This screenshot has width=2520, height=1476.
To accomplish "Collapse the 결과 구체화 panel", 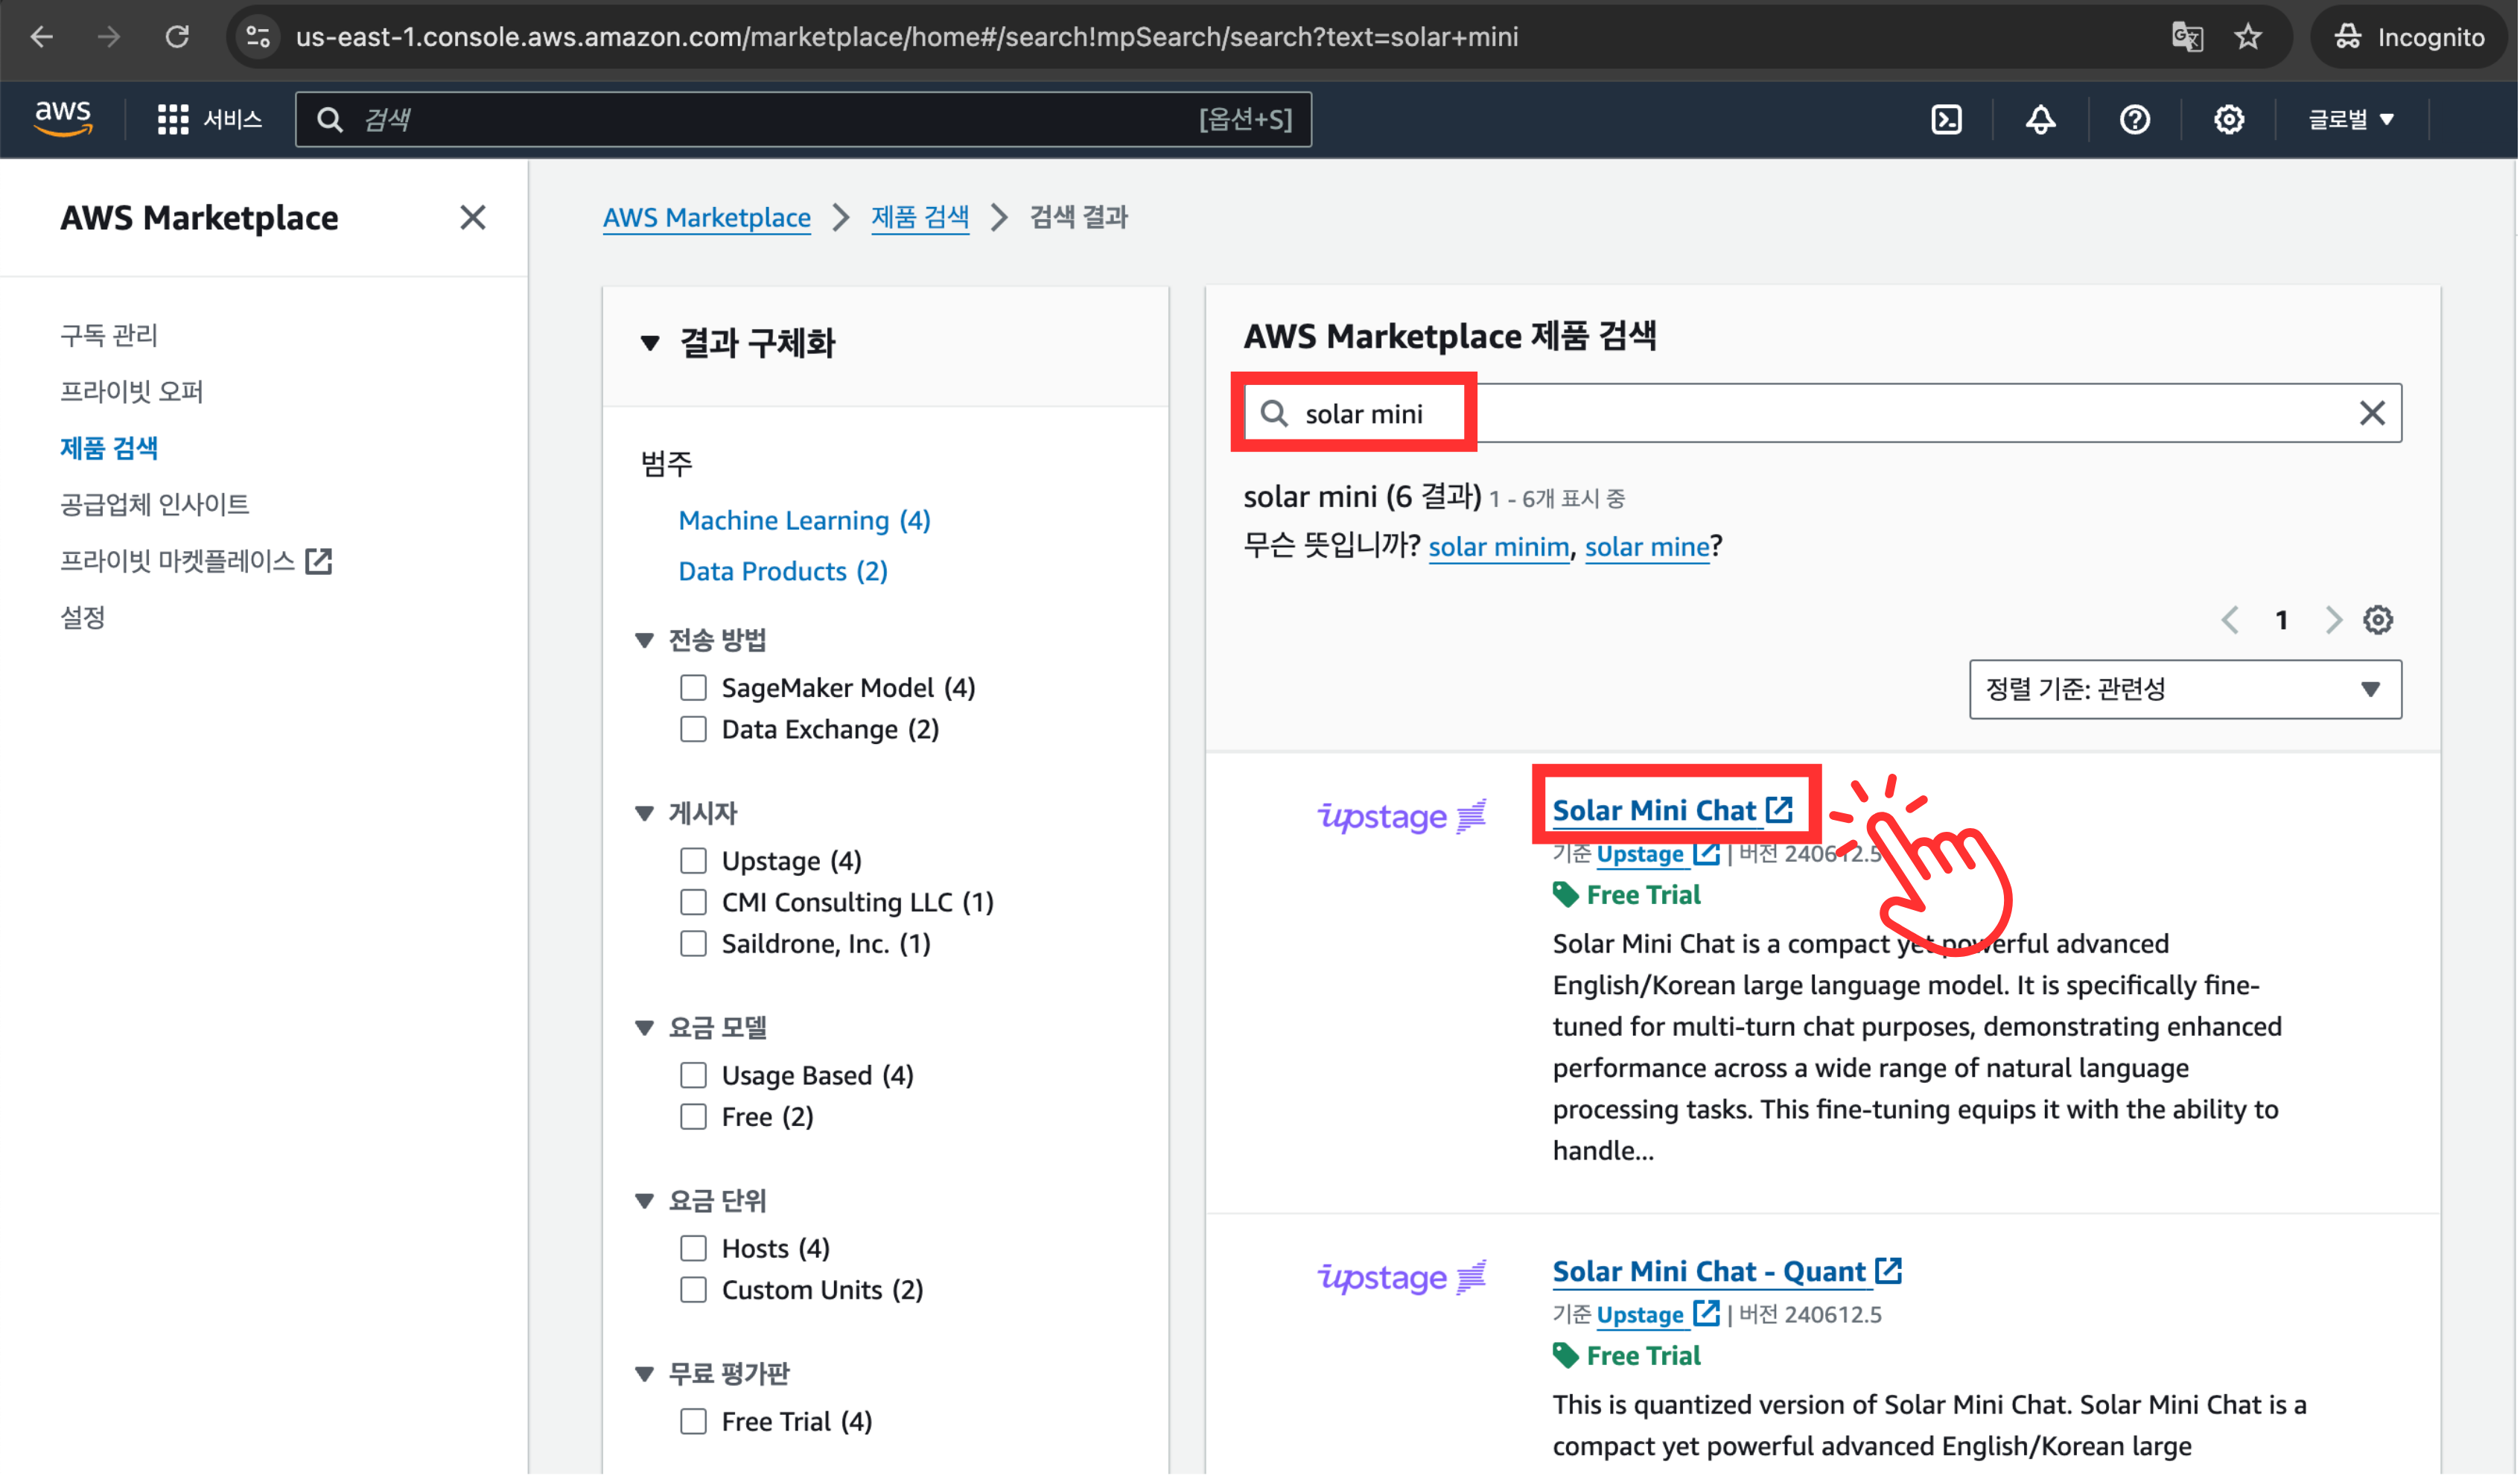I will 650,343.
